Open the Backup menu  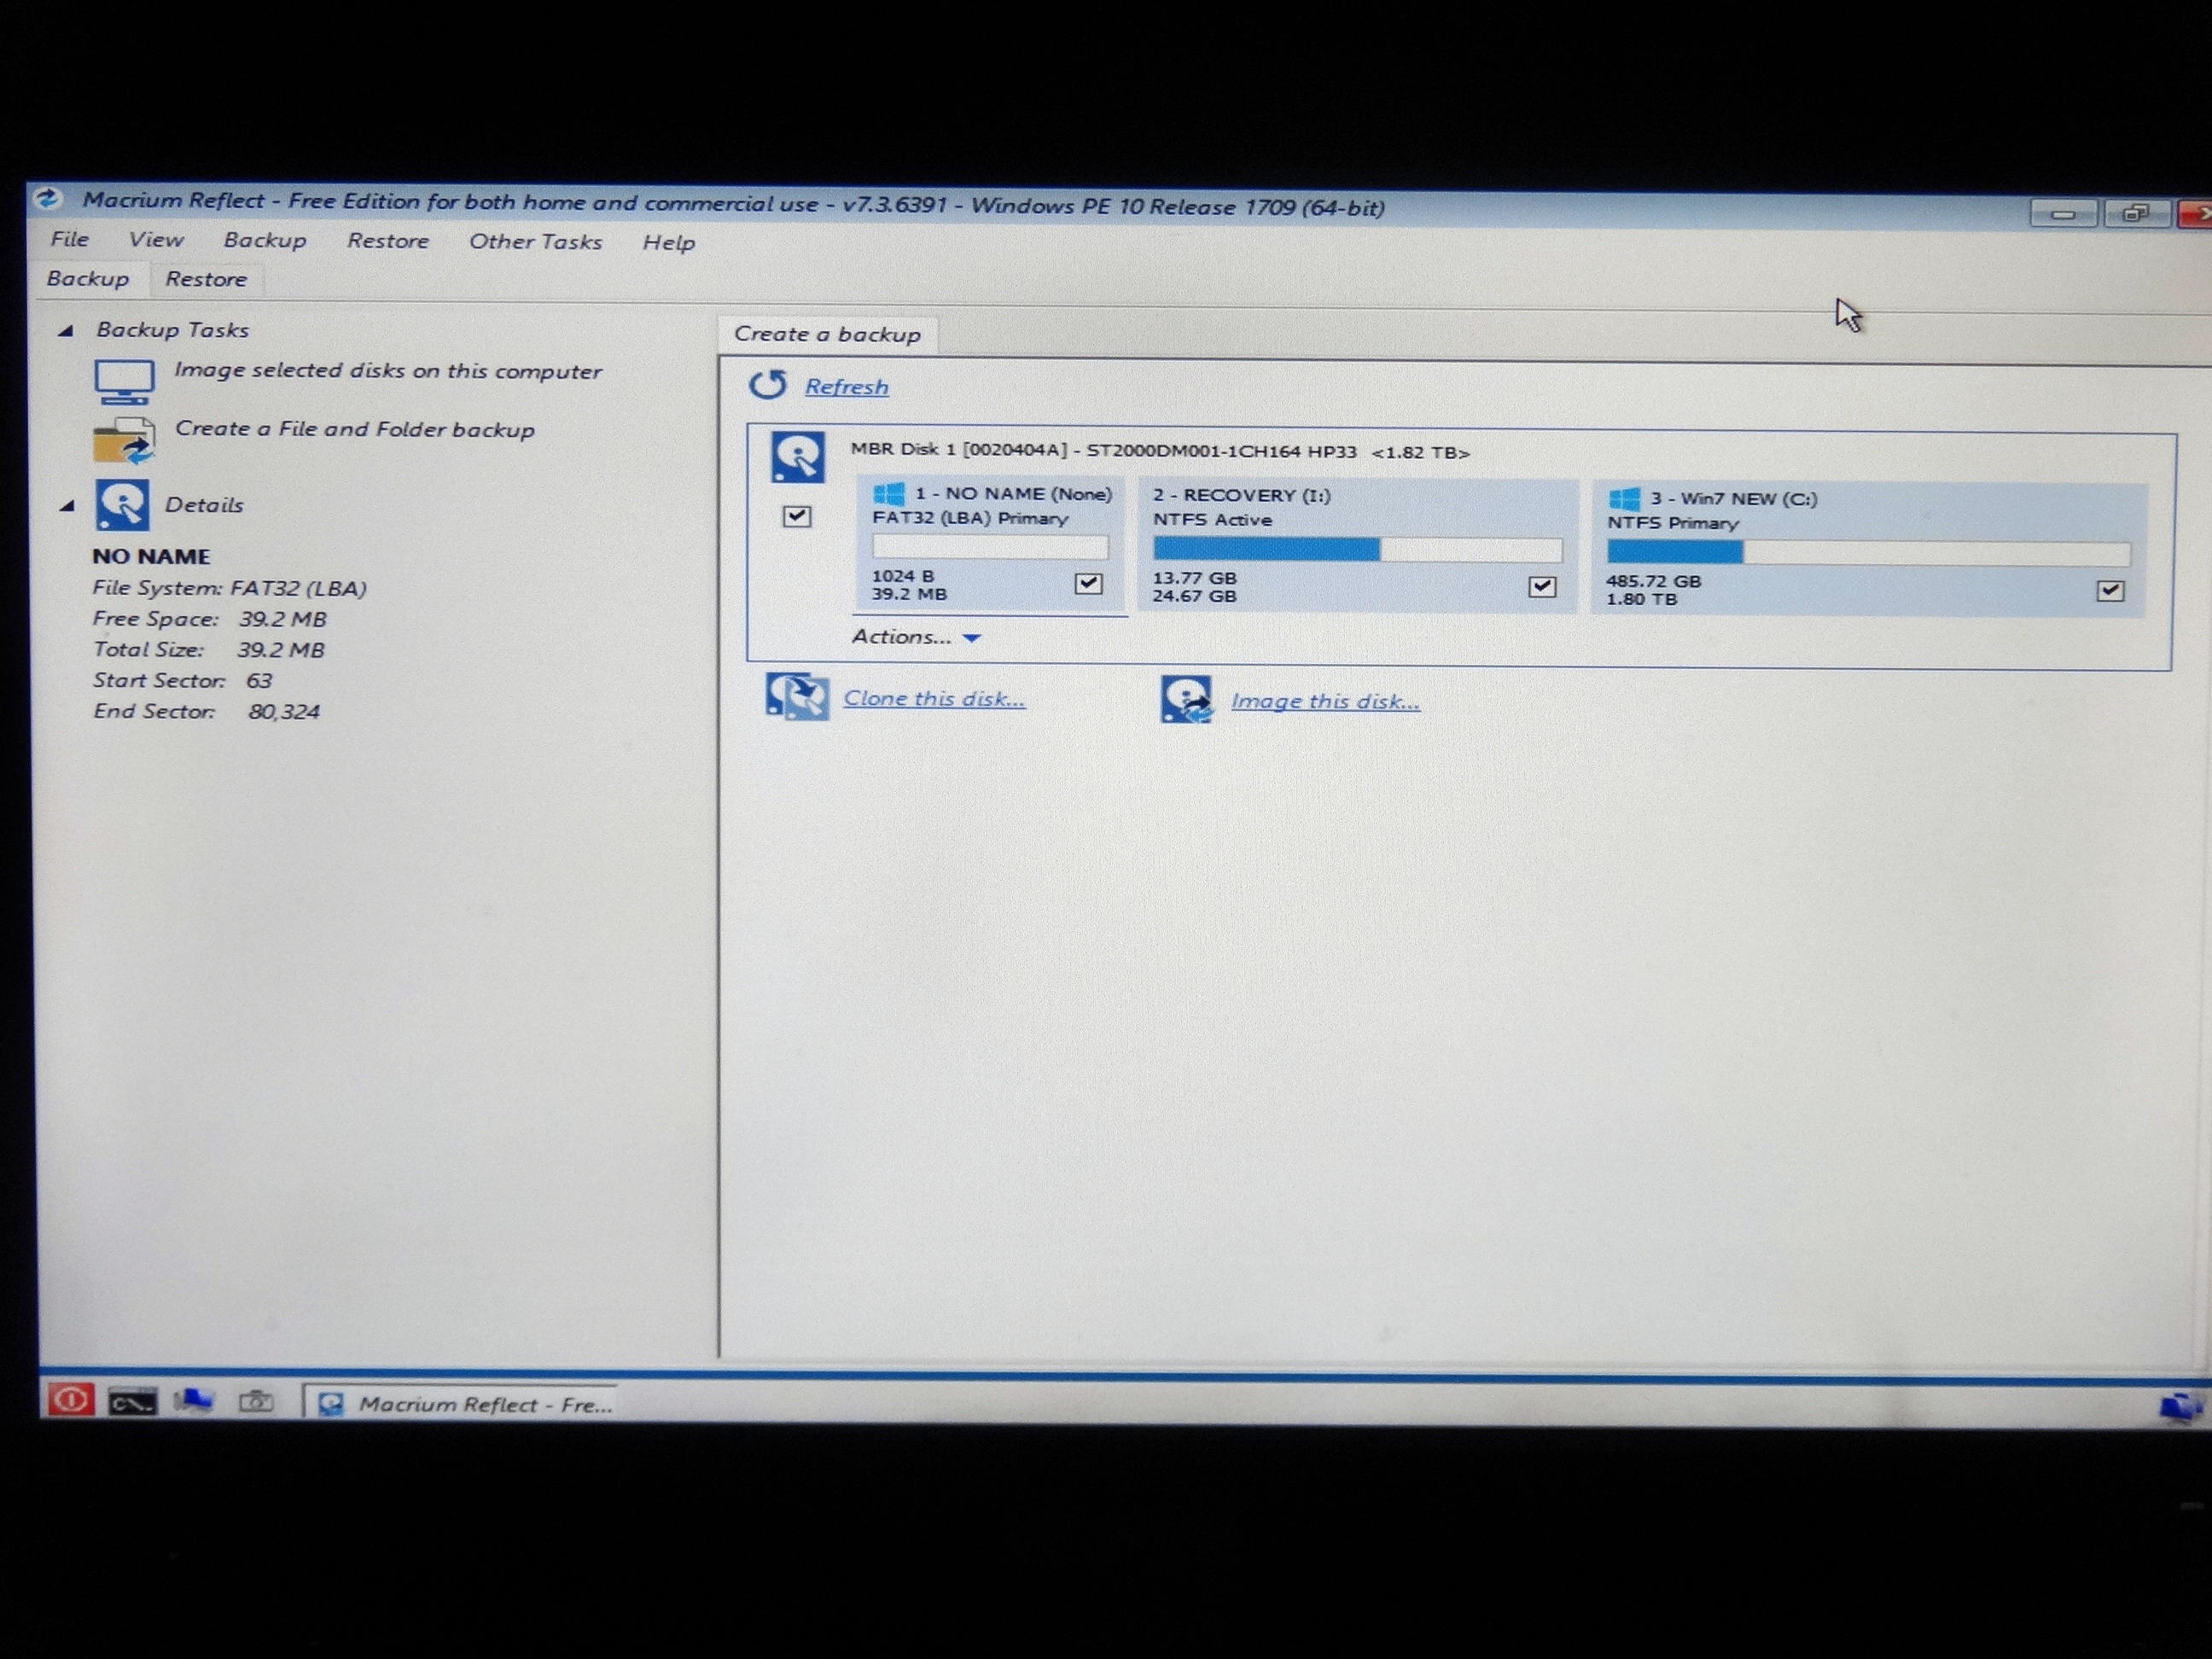pos(265,241)
